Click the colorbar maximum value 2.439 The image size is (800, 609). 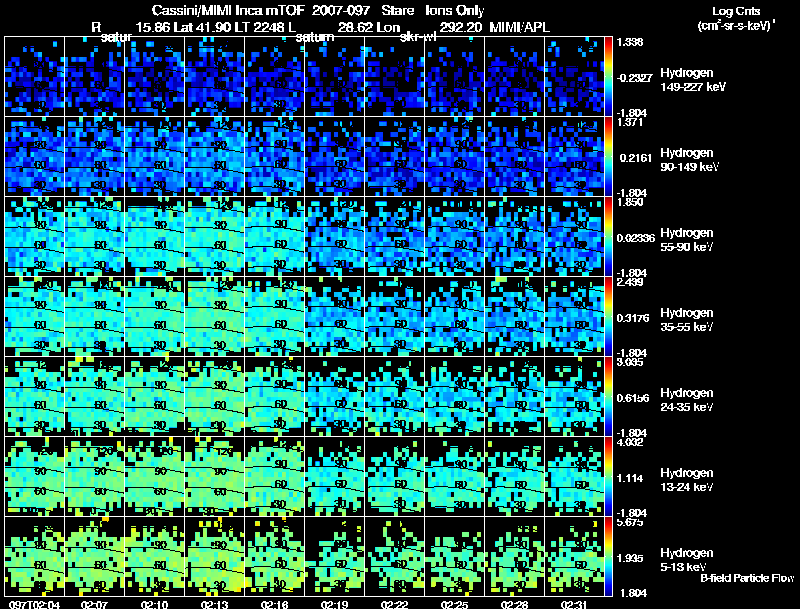click(631, 283)
